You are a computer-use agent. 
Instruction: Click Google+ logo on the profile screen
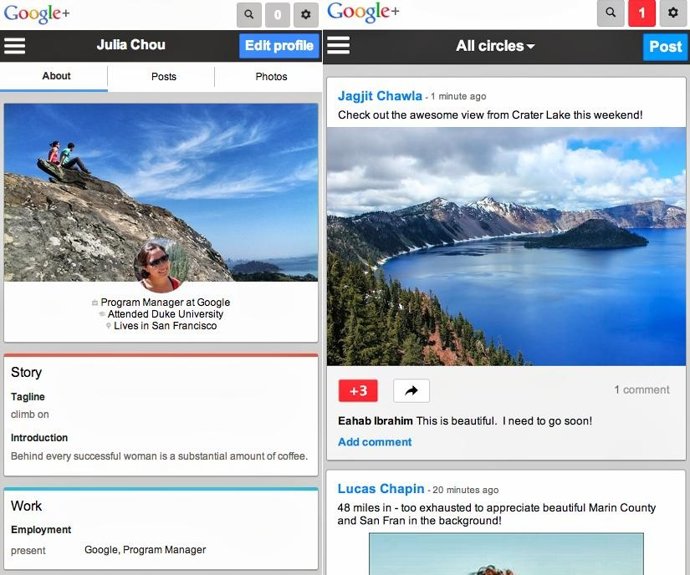point(37,13)
